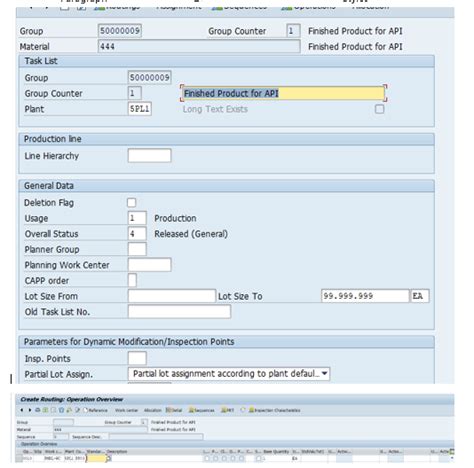The width and height of the screenshot is (474, 468).
Task: Click the EA unit field
Action: (420, 296)
